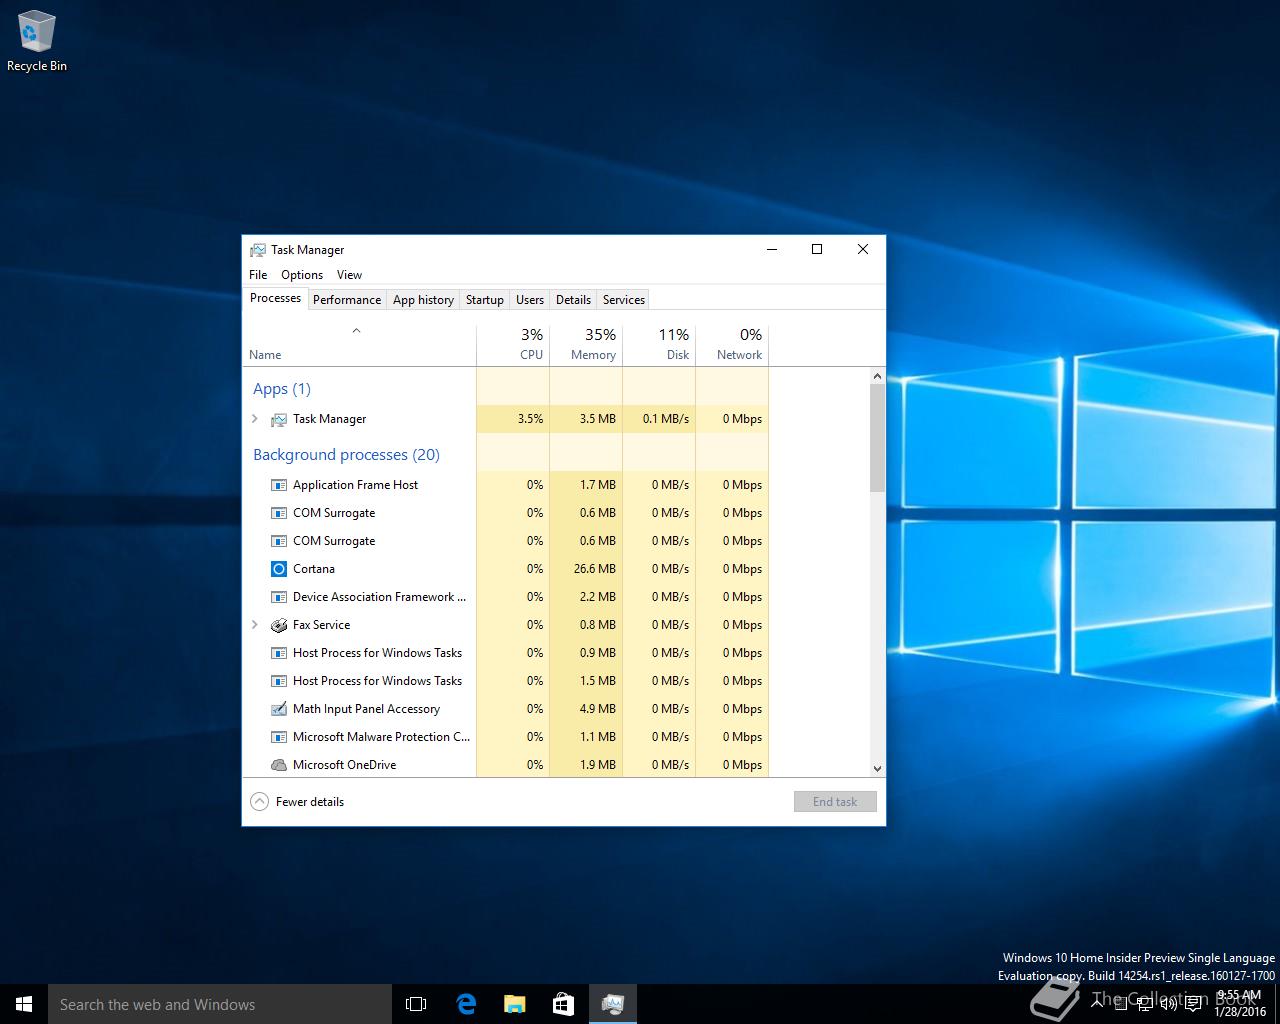Click the Fax Service process icon
The height and width of the screenshot is (1024, 1280).
[x=279, y=625]
